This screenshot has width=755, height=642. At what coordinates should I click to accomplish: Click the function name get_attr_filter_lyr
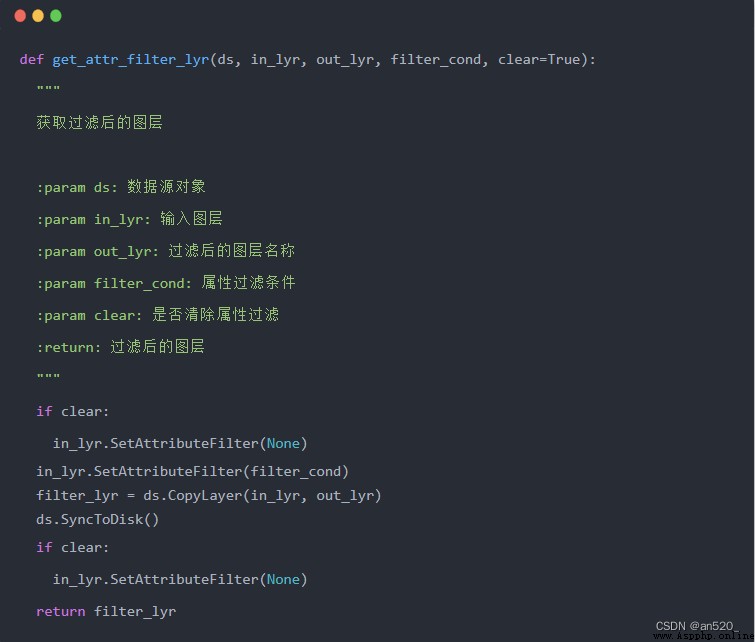click(x=130, y=60)
